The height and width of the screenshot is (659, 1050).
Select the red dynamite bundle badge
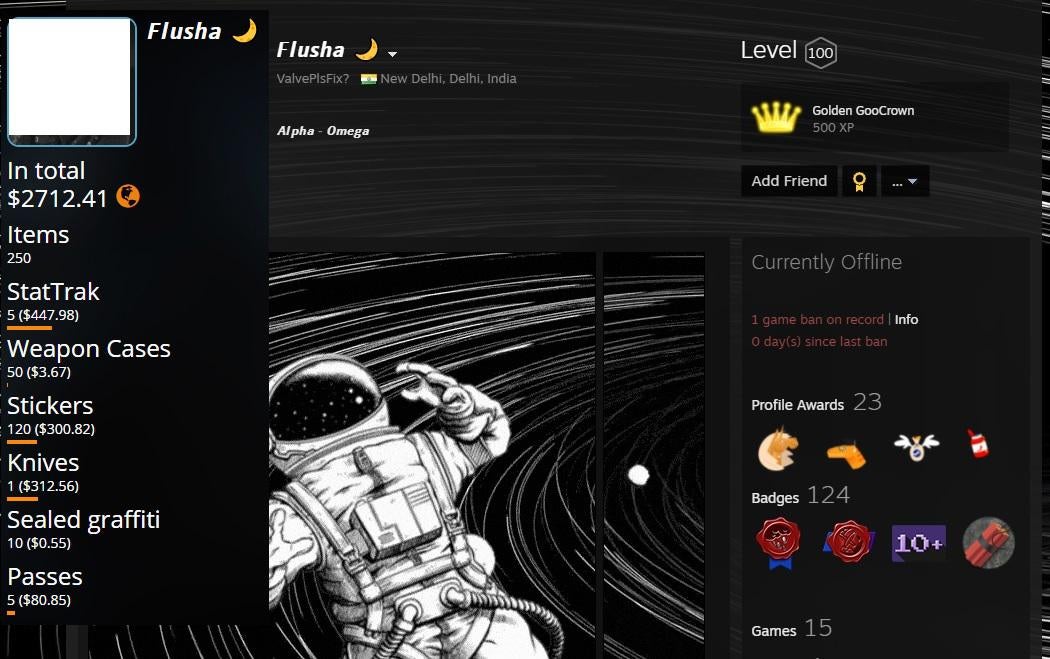pos(988,542)
